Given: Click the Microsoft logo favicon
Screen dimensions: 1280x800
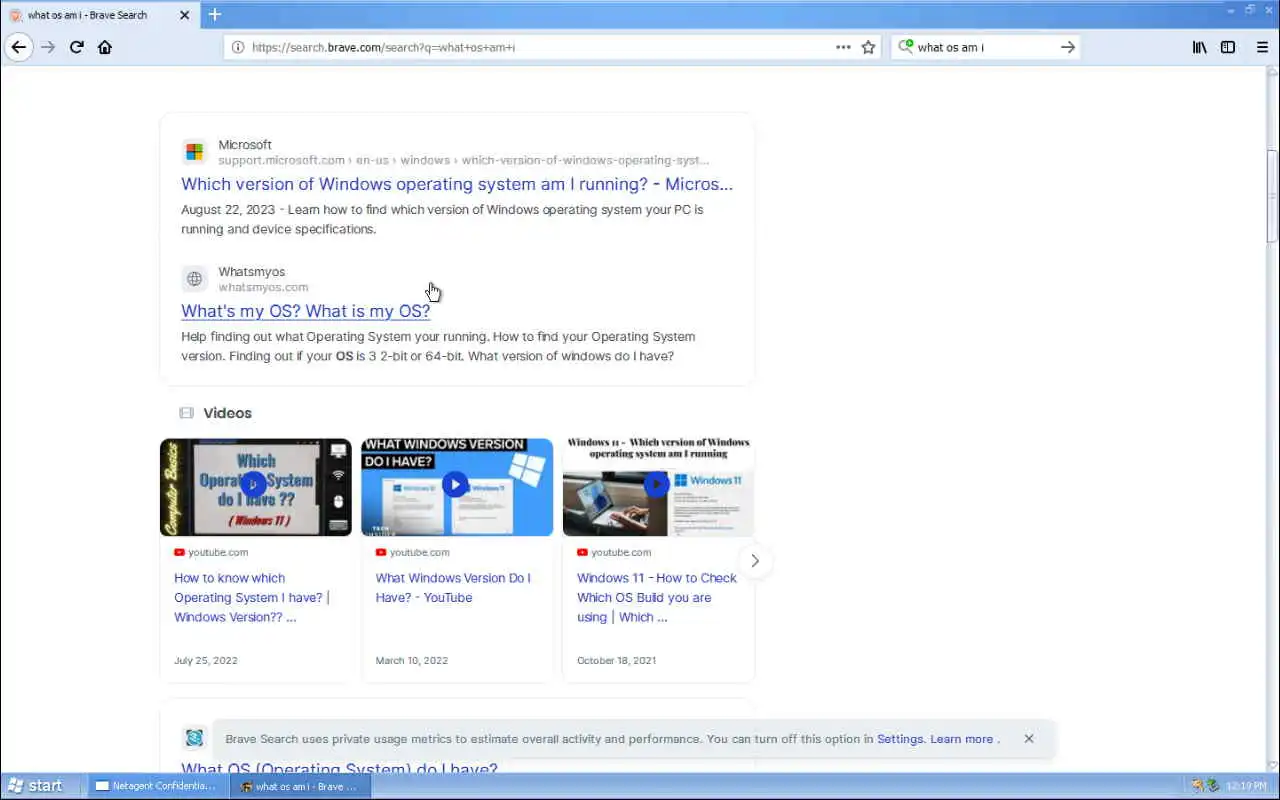Looking at the screenshot, I should (x=195, y=152).
